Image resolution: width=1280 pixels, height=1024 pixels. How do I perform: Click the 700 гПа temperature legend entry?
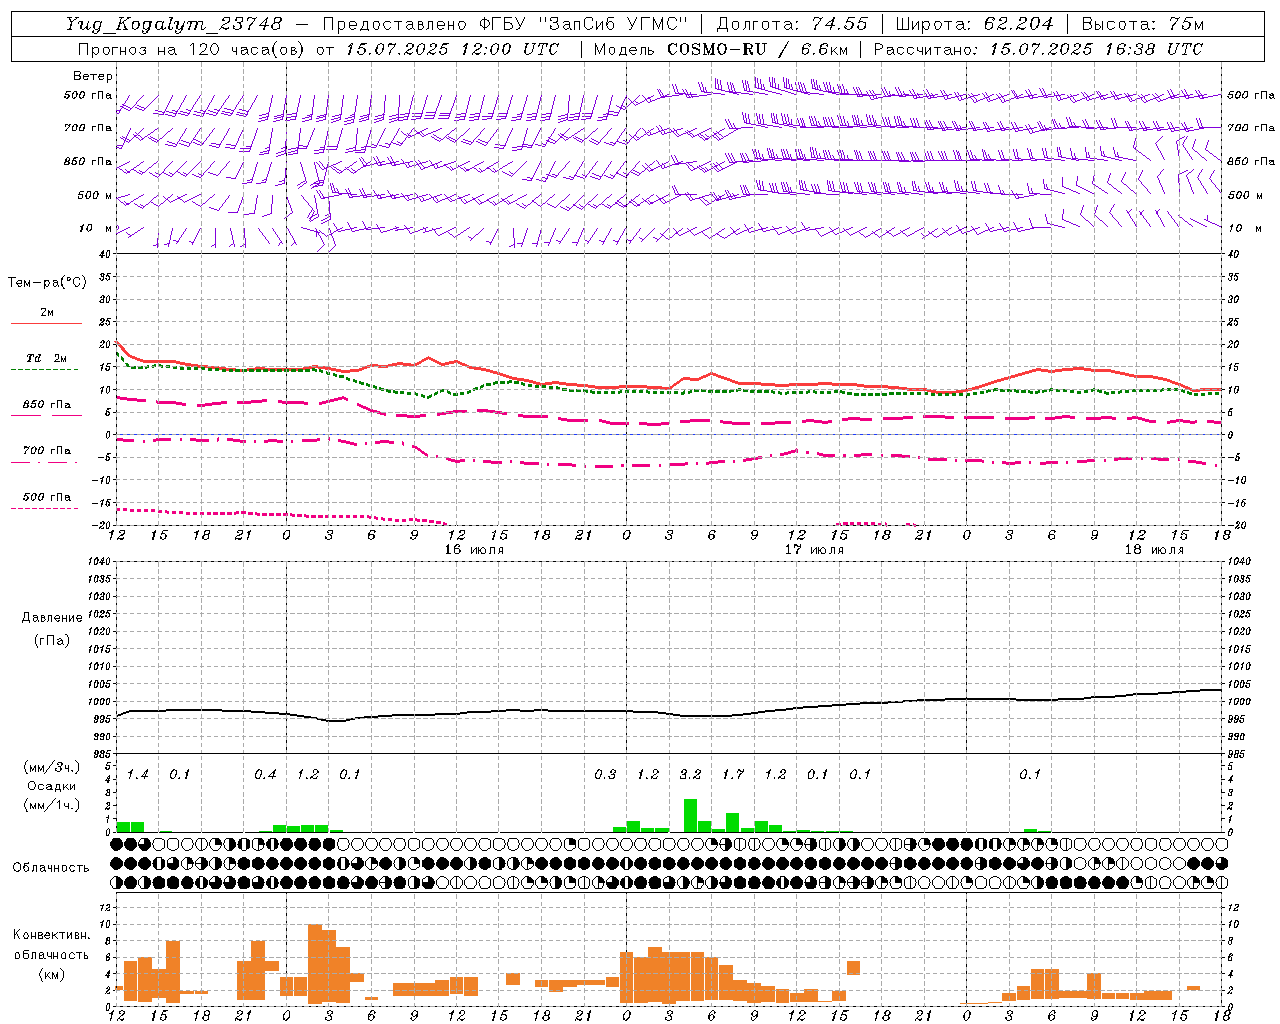pyautogui.click(x=47, y=451)
